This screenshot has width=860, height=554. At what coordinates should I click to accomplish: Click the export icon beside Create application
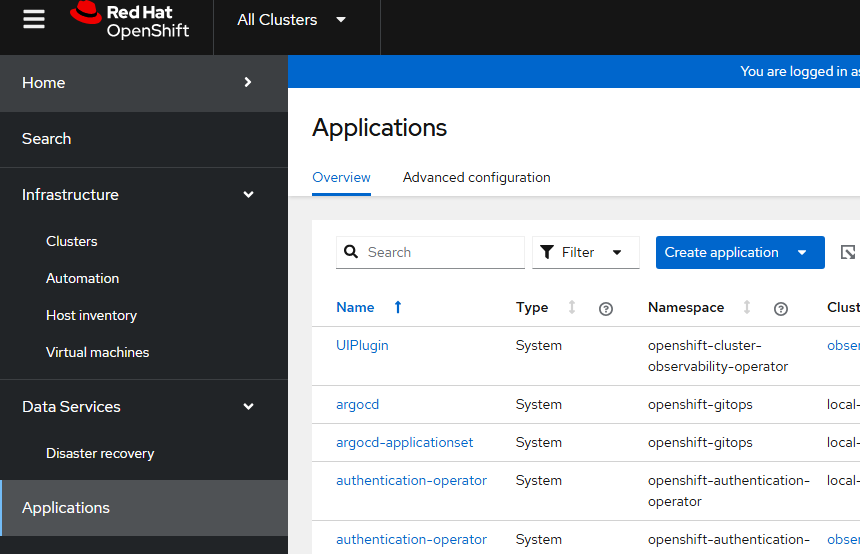(x=848, y=253)
